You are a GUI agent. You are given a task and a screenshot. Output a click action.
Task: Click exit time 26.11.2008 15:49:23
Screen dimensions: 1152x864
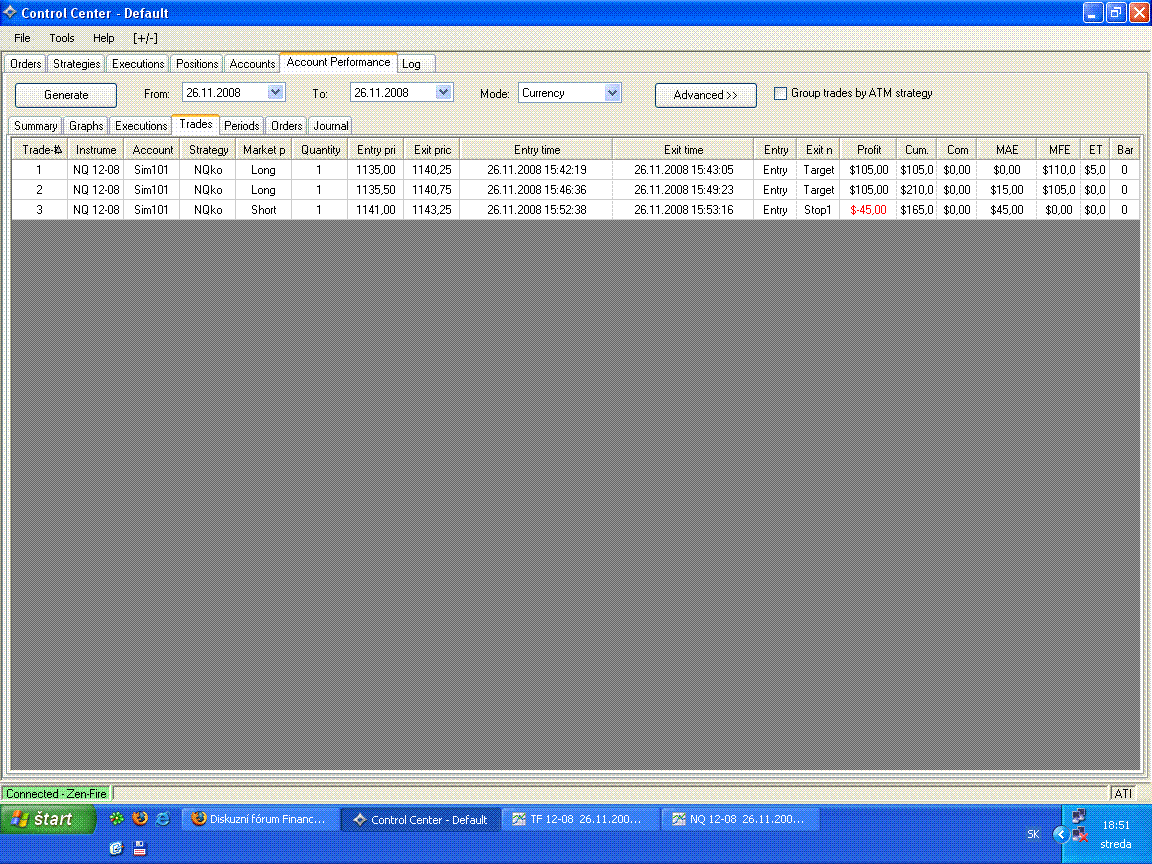click(683, 190)
